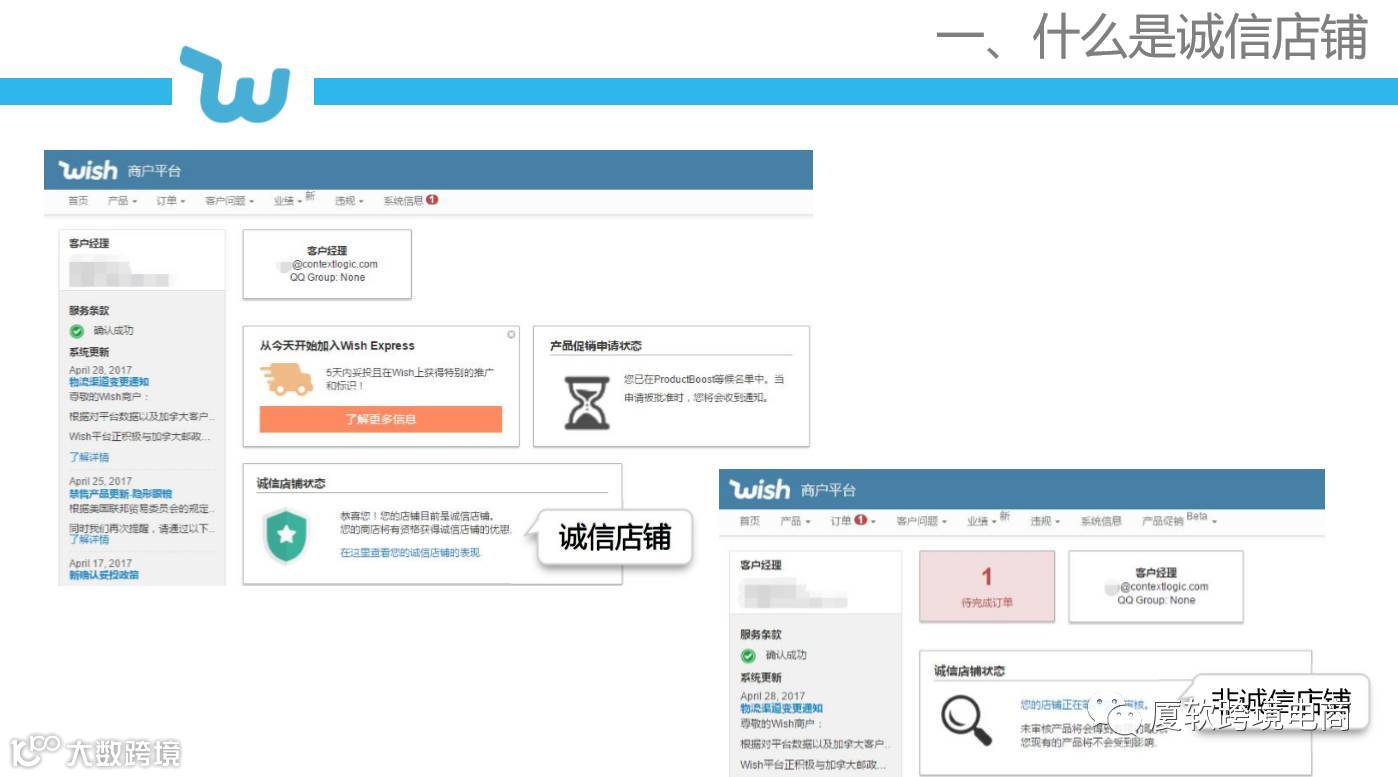1398x777 pixels.
Task: Expand 客户问题 dropdown in the right dashboard
Action: (x=921, y=521)
